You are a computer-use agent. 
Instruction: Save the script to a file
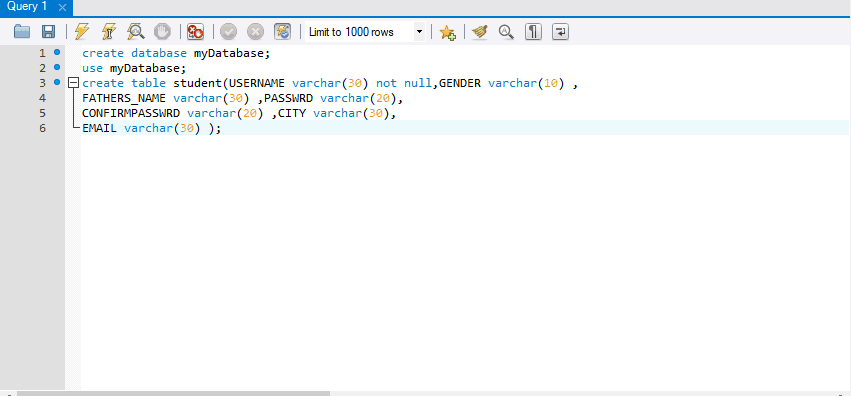48,31
